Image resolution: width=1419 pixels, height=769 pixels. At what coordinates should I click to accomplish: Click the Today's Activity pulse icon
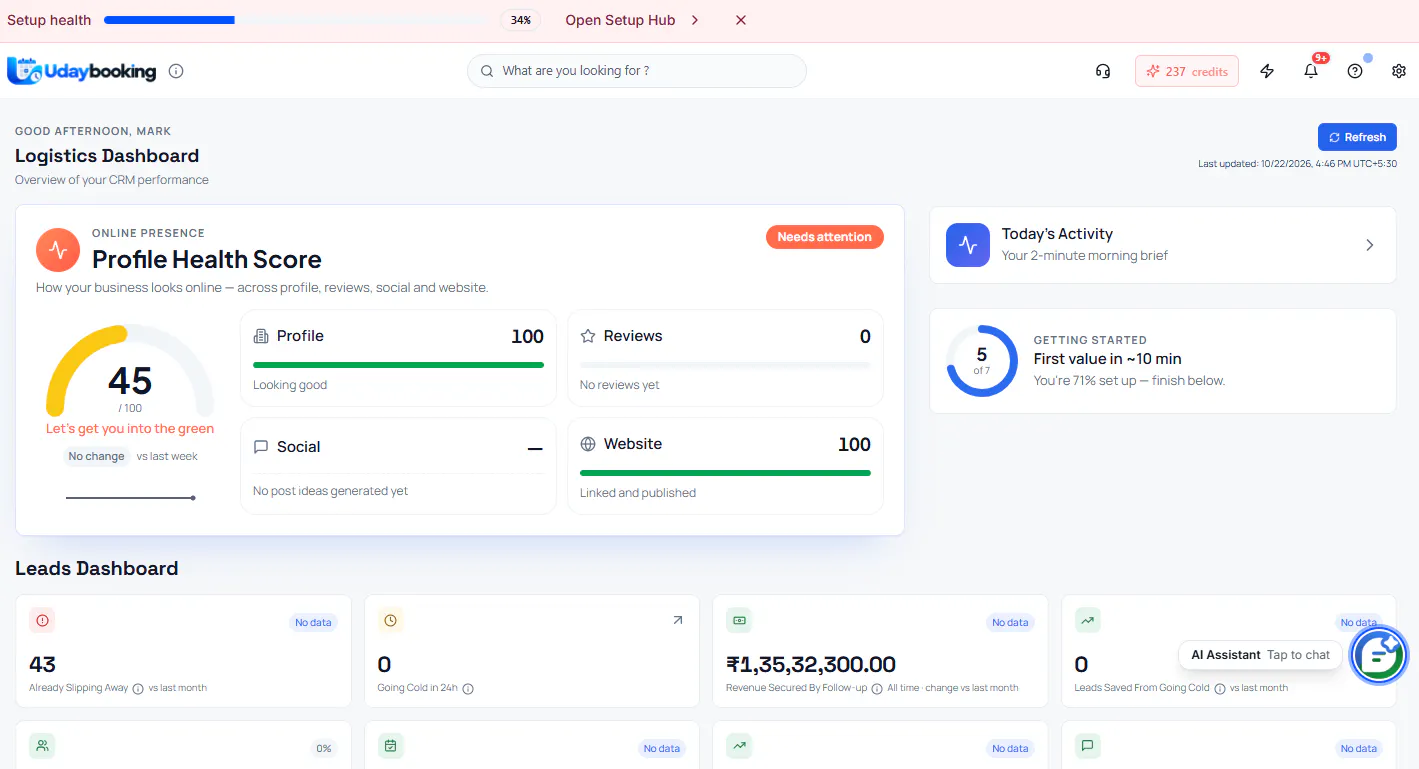pyautogui.click(x=968, y=245)
